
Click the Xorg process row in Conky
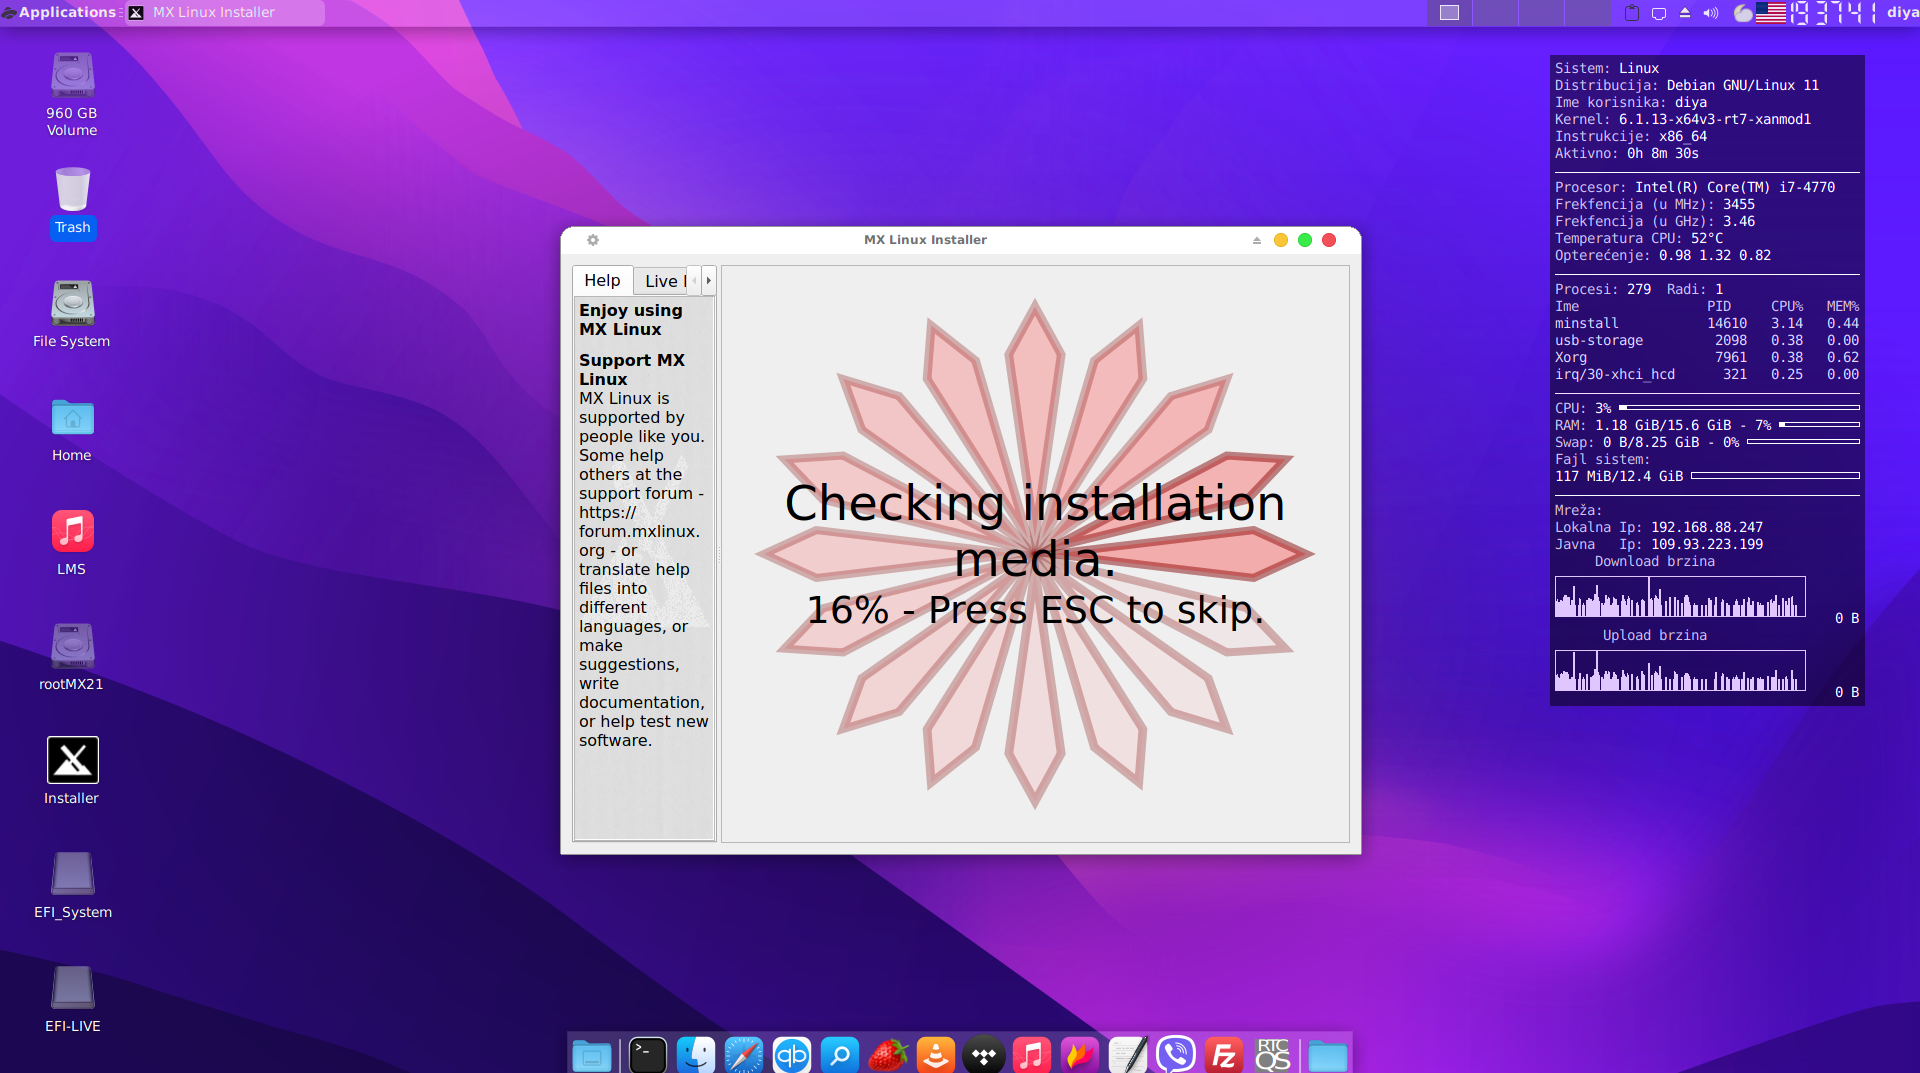pos(1706,358)
